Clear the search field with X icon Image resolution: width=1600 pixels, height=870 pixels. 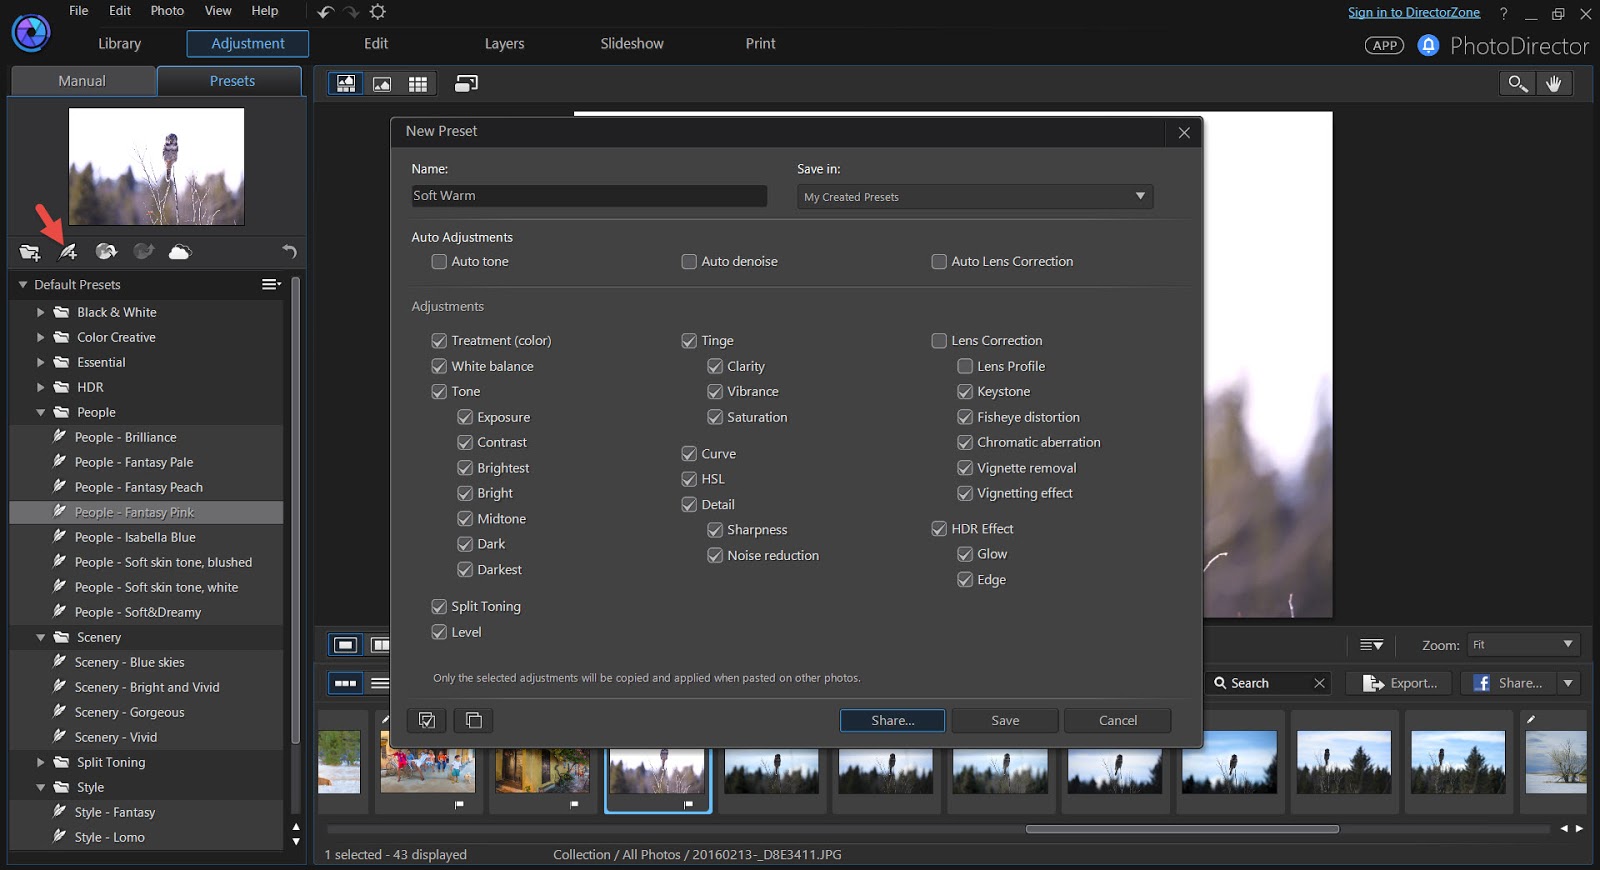click(1319, 683)
